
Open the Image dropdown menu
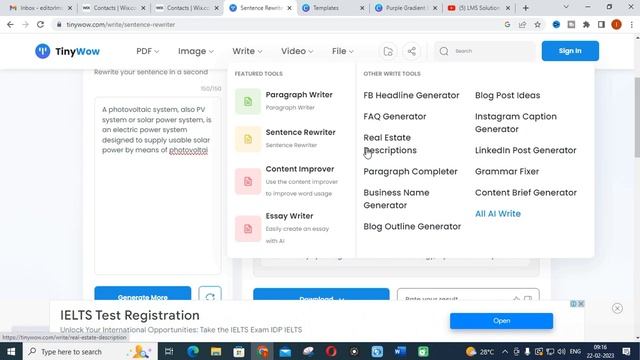click(x=196, y=51)
